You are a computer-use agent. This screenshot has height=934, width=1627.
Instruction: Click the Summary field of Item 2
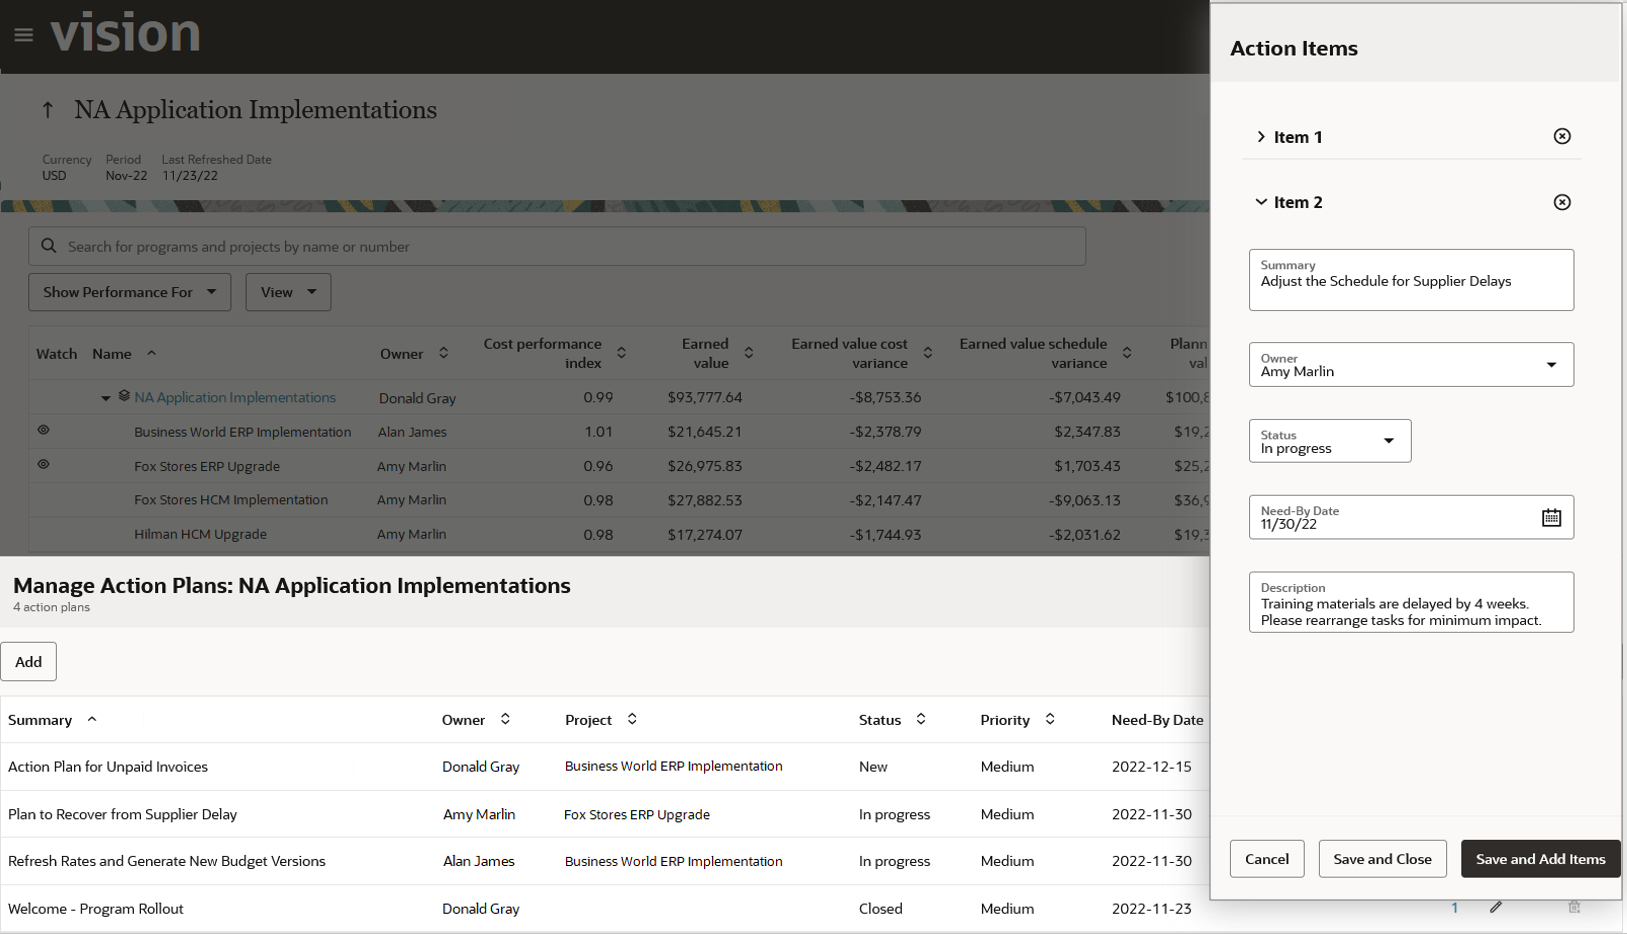(1410, 280)
